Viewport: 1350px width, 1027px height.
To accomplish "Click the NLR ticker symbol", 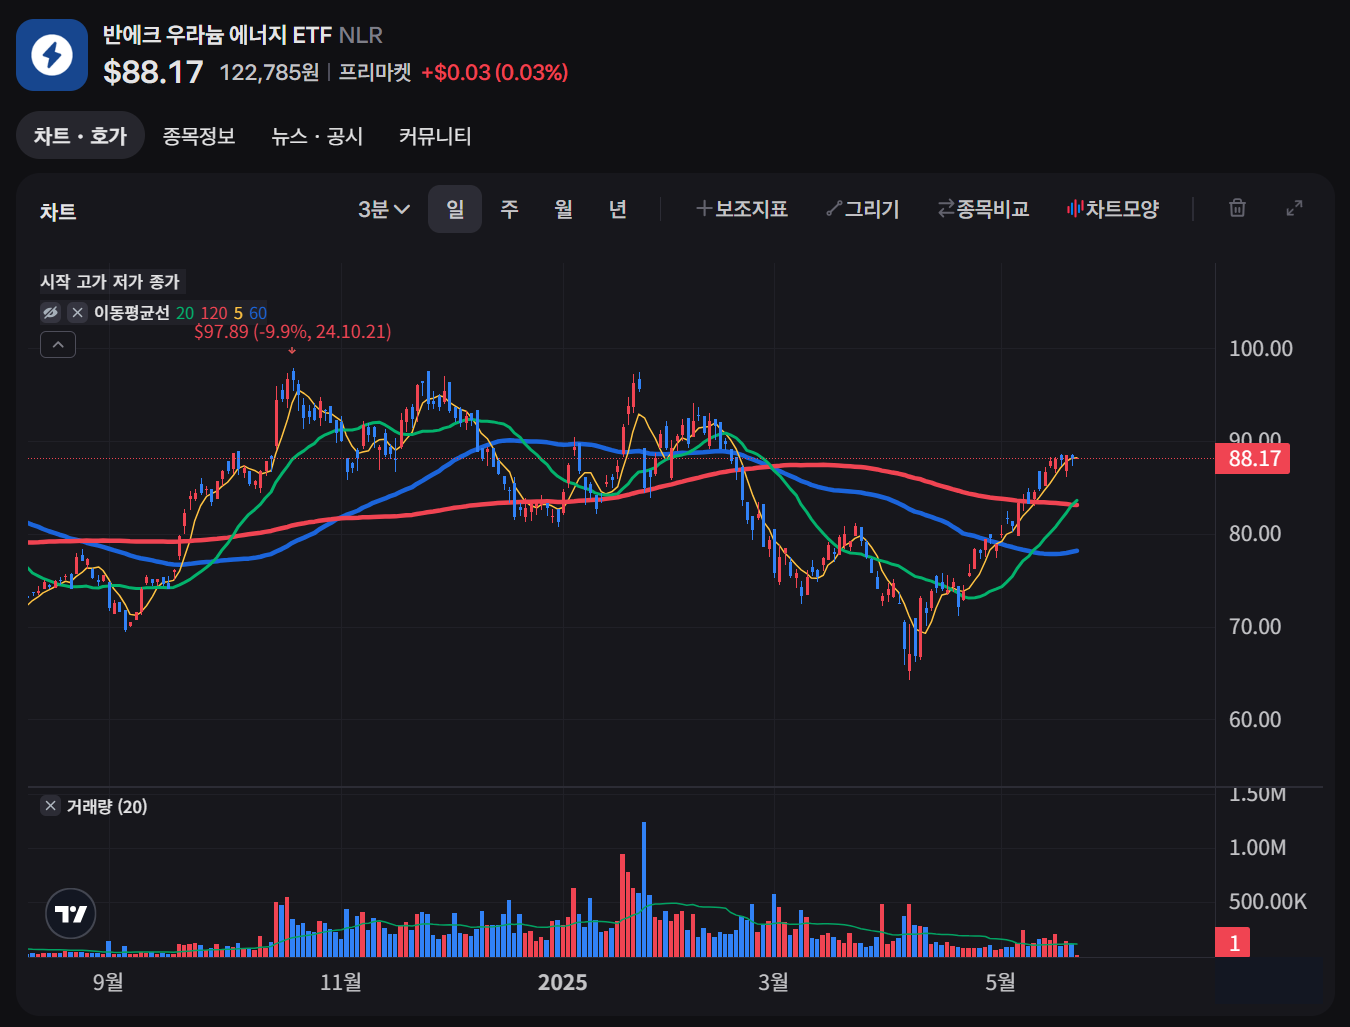I will coord(361,35).
